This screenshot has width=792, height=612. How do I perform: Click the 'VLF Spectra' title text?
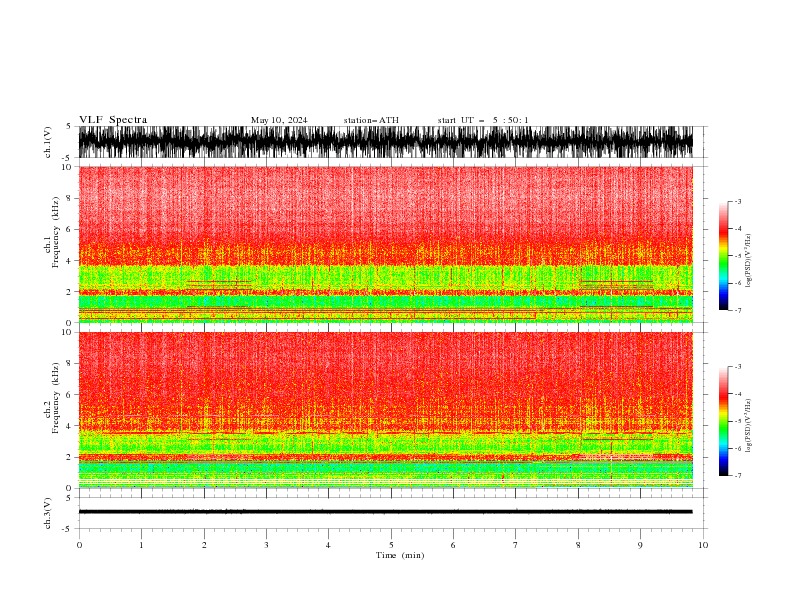pyautogui.click(x=113, y=120)
